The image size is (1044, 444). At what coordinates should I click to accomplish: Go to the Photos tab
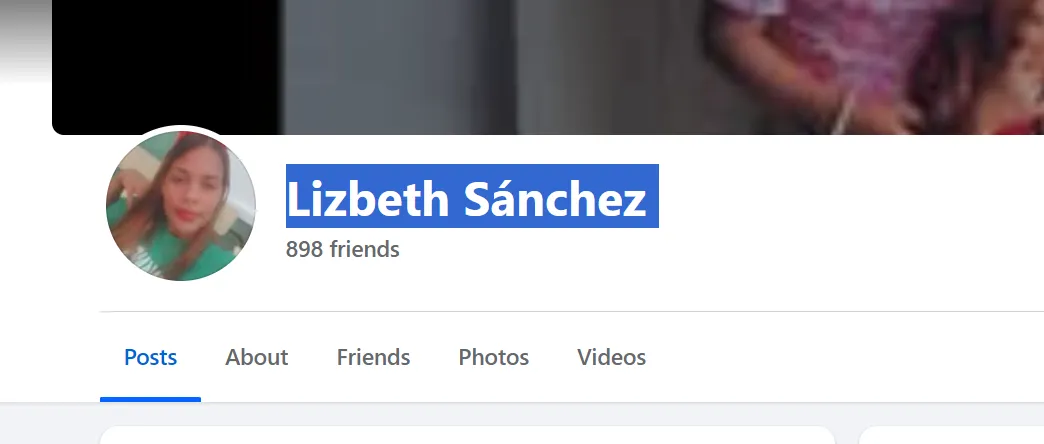tap(493, 357)
